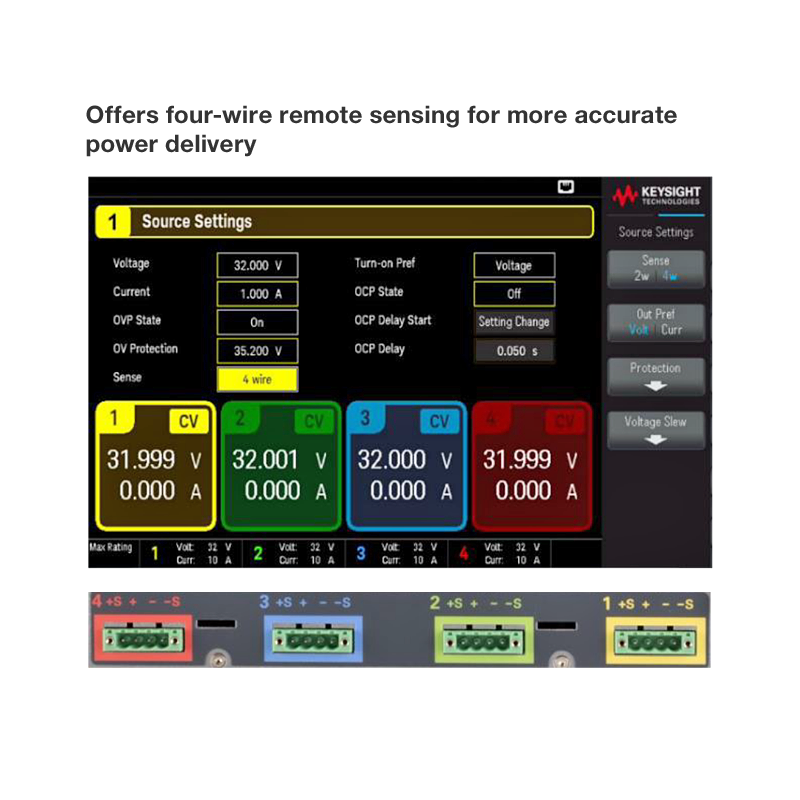The height and width of the screenshot is (800, 800).
Task: Select the Current field showing 1.000 A
Action: (257, 294)
